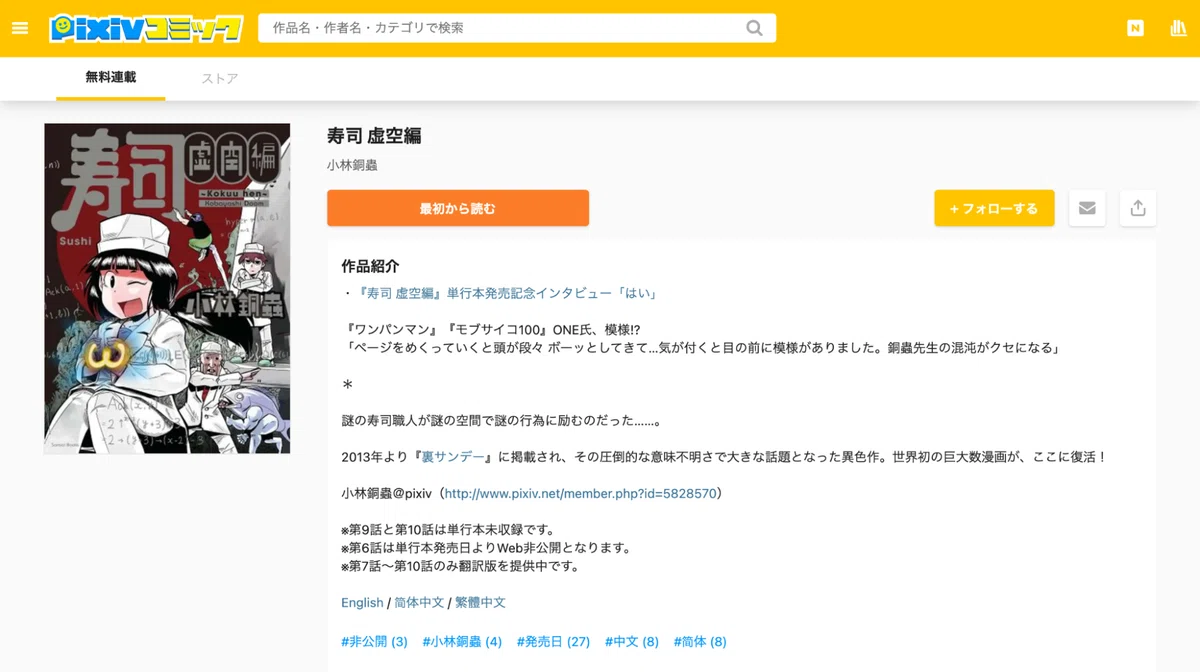Click the share upload icon button
The height and width of the screenshot is (672, 1200).
[x=1138, y=208]
